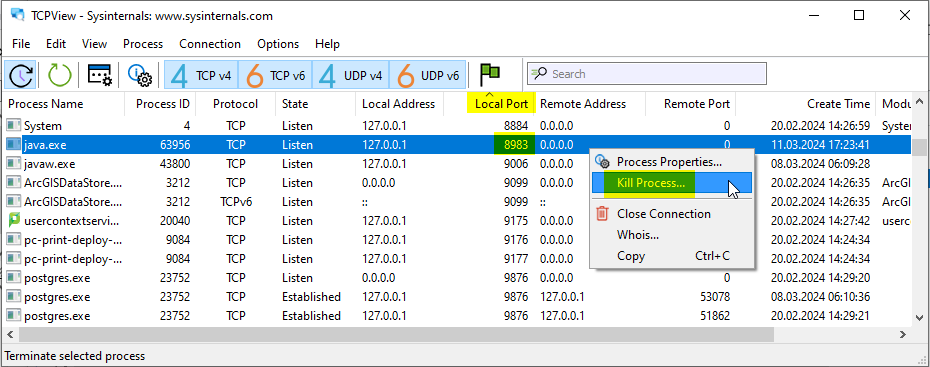
Task: Sort by Create Time column header
Action: point(805,104)
